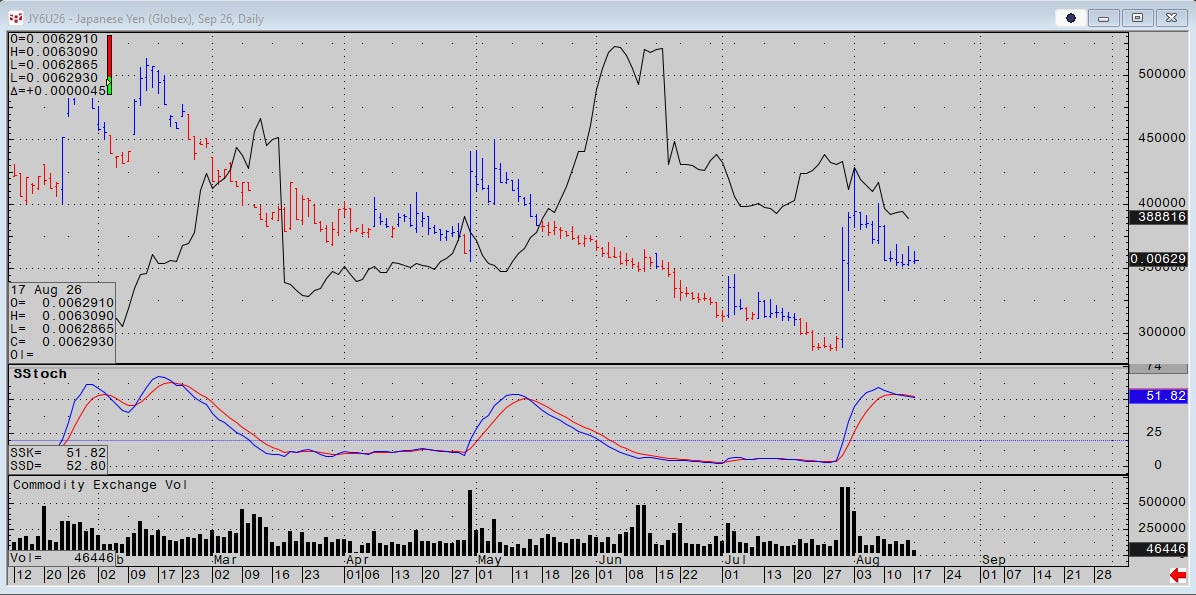Click H=0.0063090 in the top quote box
Image resolution: width=1196 pixels, height=595 pixels.
coord(55,51)
